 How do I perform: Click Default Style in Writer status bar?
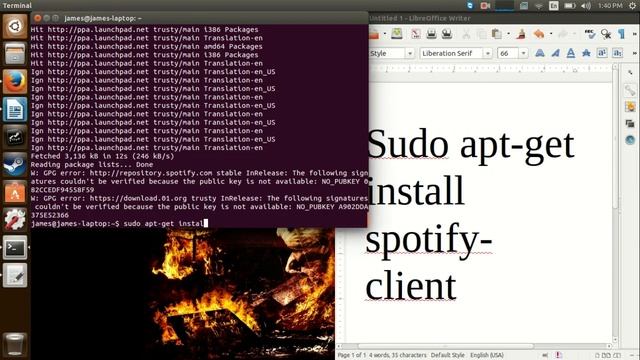pyautogui.click(x=447, y=355)
